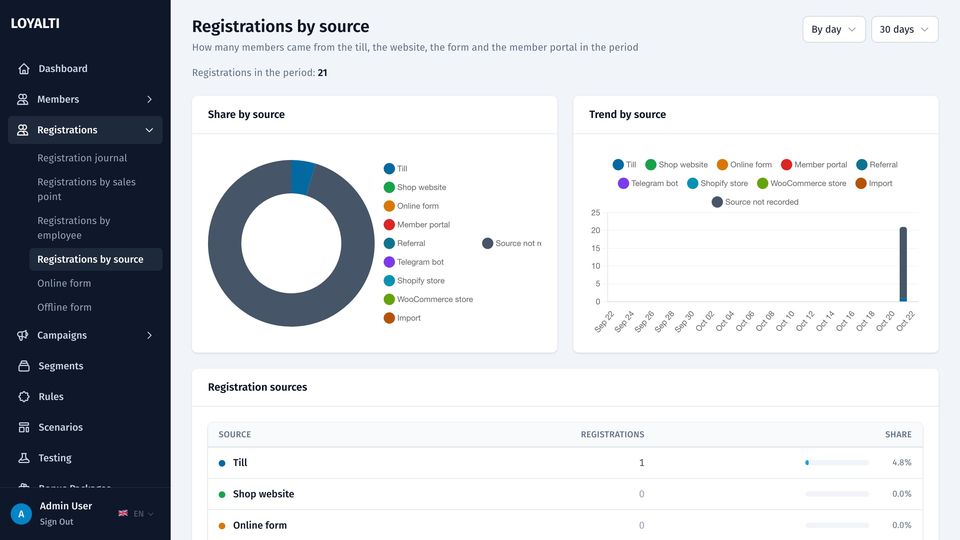Click the Oct 21 bar in trend chart
This screenshot has height=540, width=960.
(903, 264)
